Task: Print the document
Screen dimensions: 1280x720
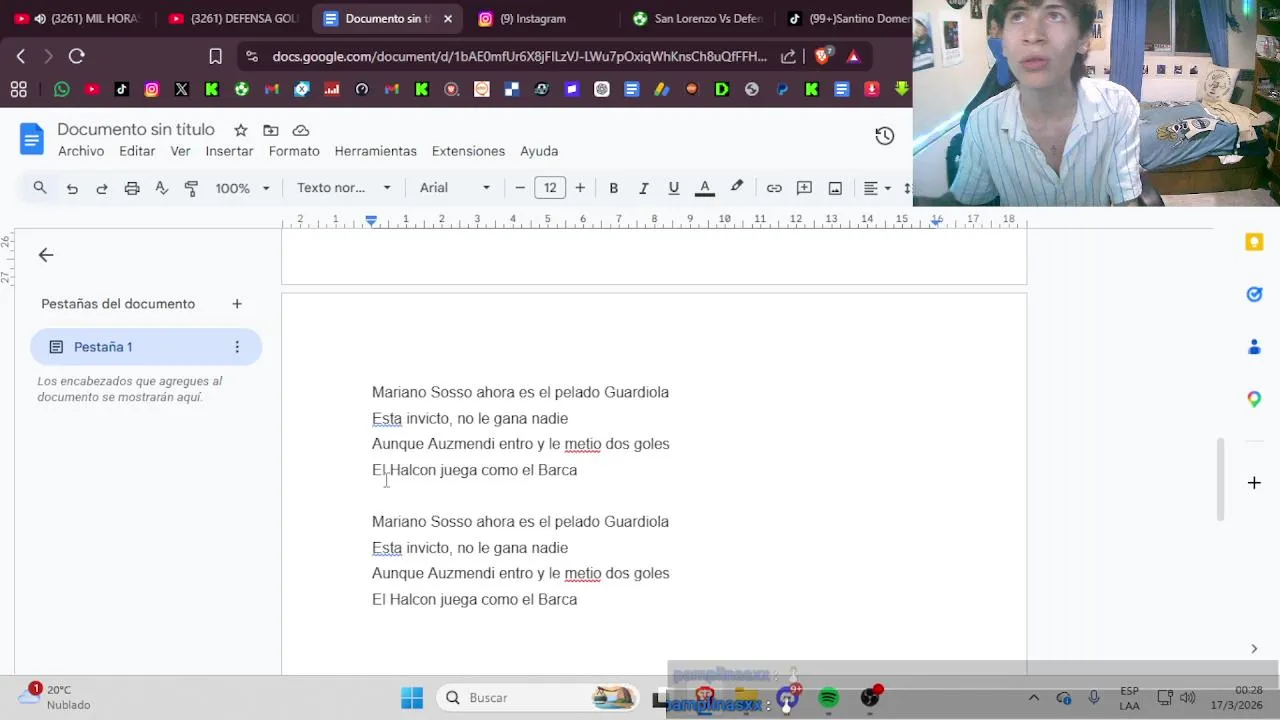Action: coord(132,188)
